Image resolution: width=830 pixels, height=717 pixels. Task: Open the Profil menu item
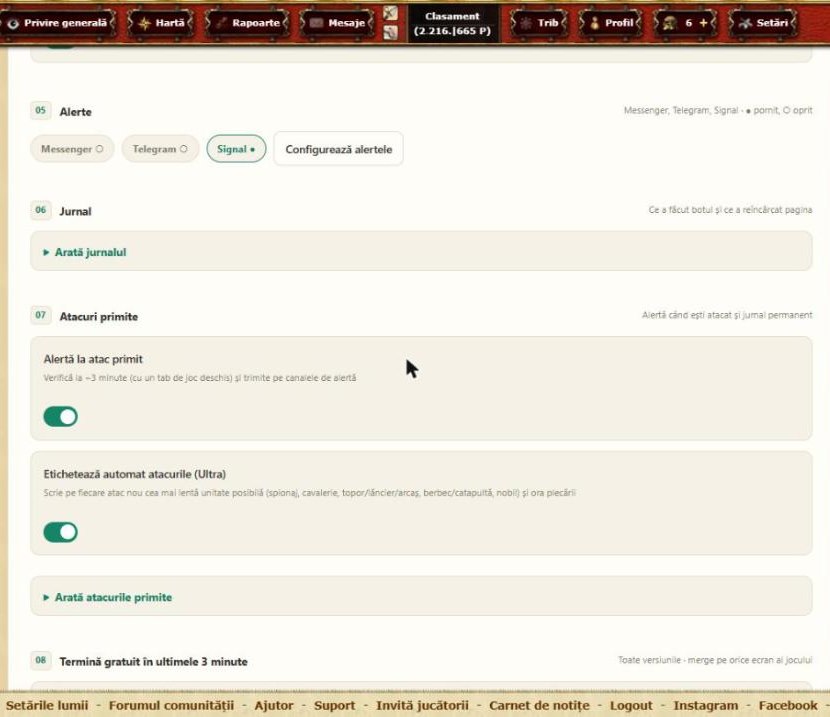[x=611, y=23]
